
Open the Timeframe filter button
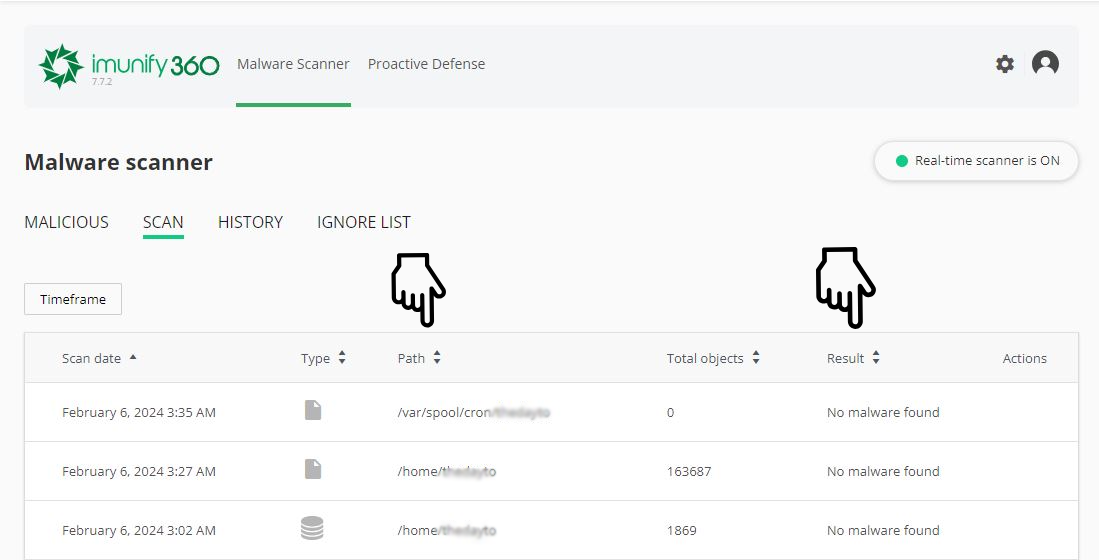click(73, 299)
